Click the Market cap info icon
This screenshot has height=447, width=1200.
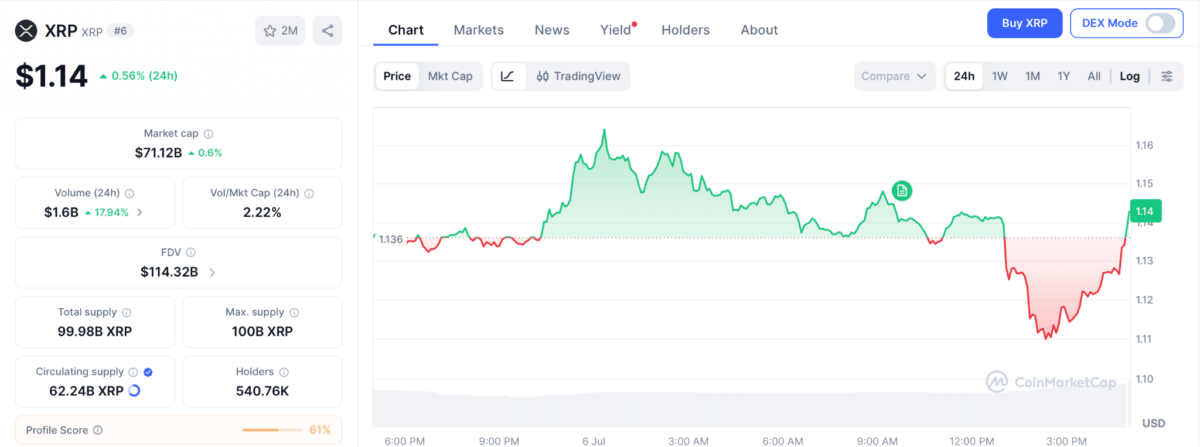pos(208,133)
